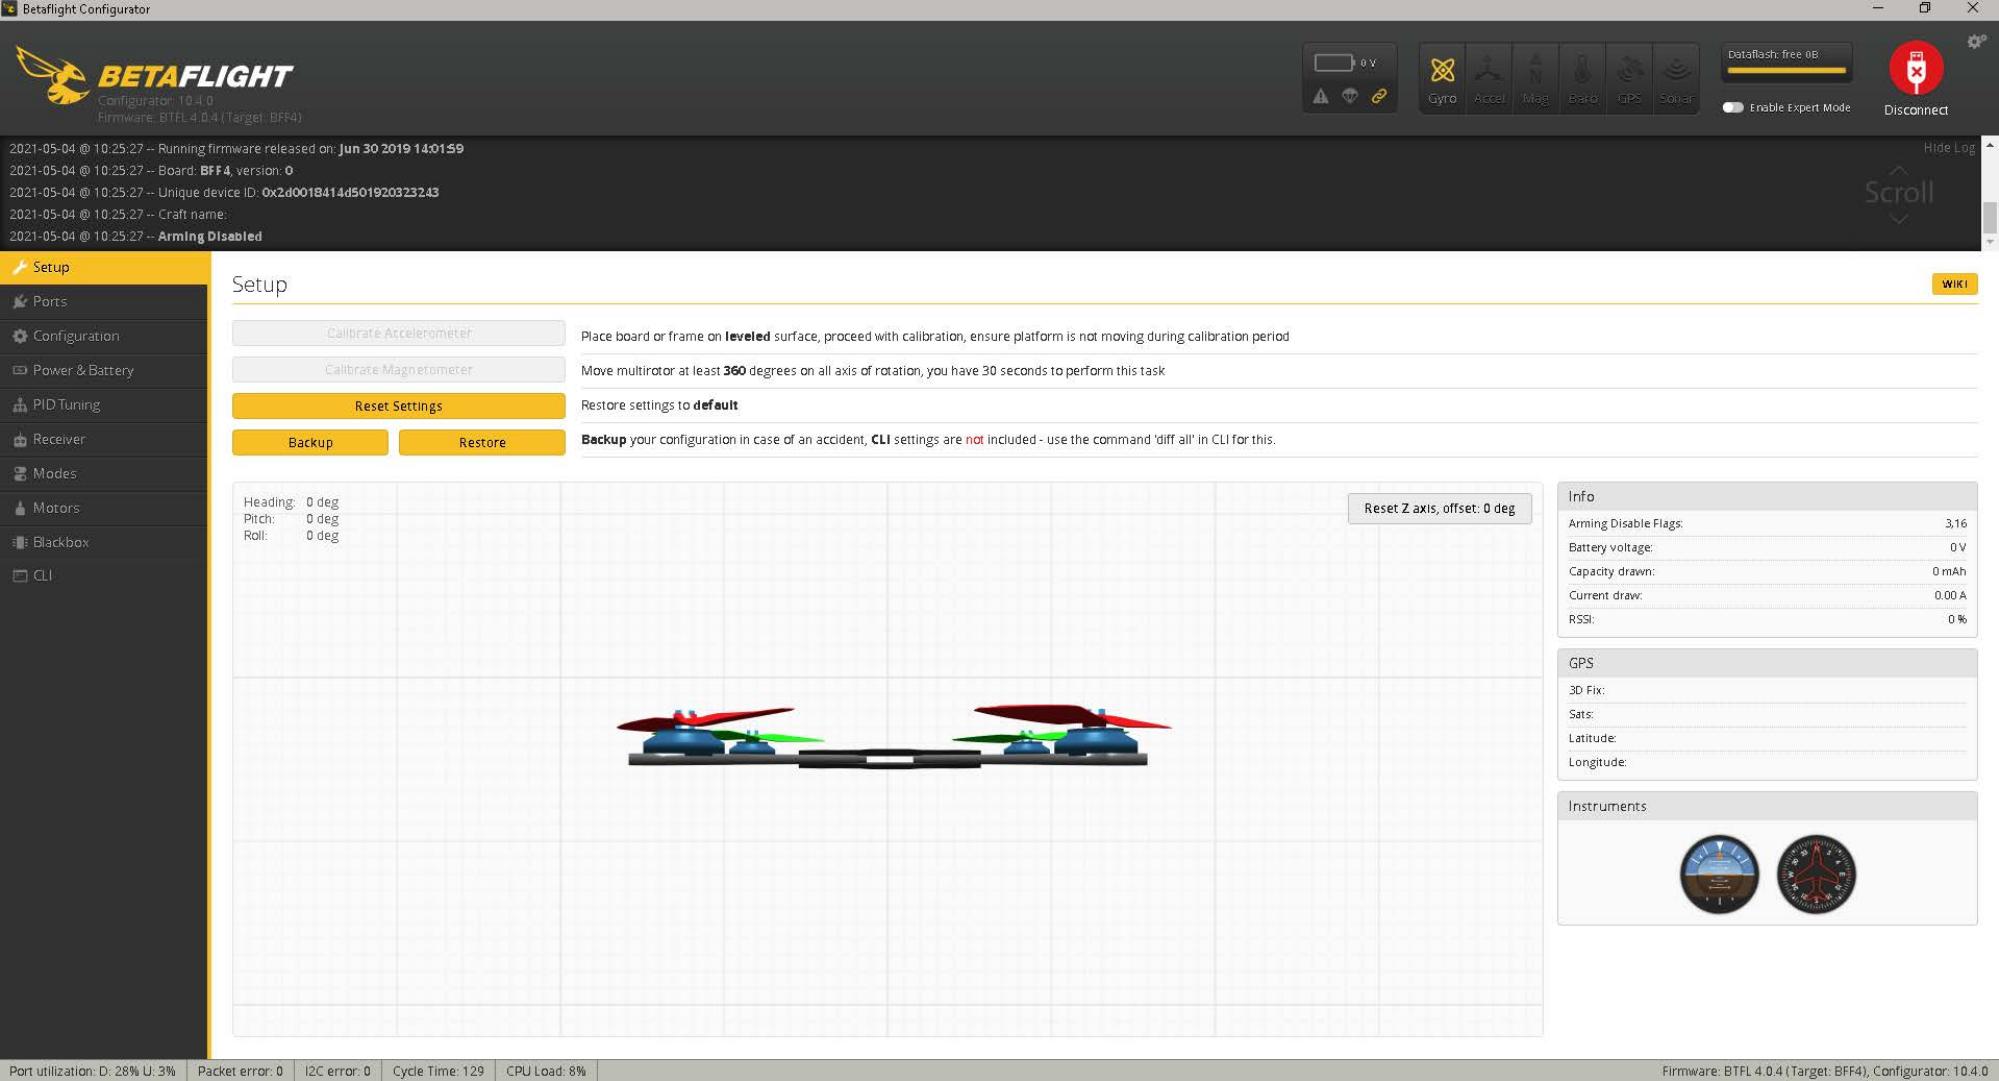
Task: Click the Instruments panel header
Action: point(1767,806)
